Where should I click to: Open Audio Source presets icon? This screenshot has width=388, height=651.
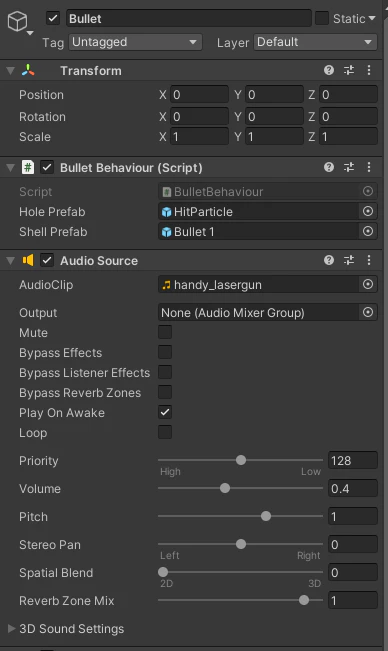349,260
